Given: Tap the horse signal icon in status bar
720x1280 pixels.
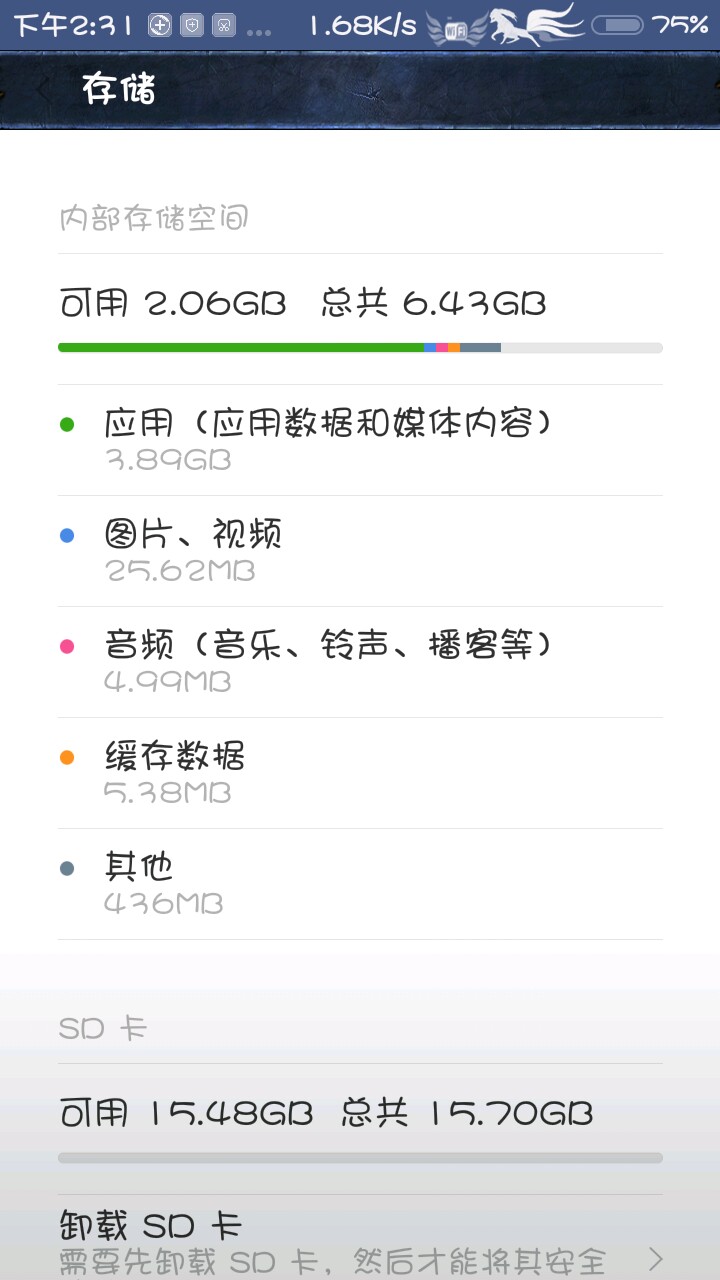Looking at the screenshot, I should pos(535,25).
